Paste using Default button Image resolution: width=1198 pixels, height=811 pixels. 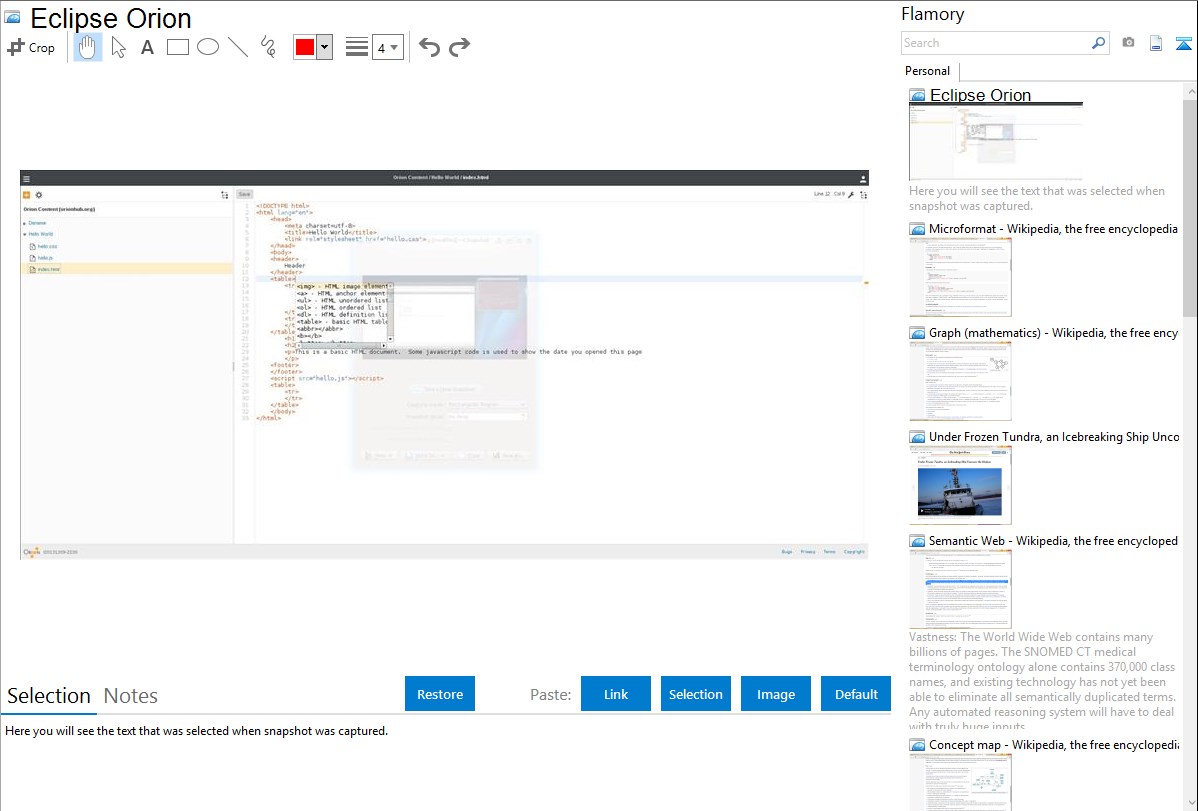856,694
